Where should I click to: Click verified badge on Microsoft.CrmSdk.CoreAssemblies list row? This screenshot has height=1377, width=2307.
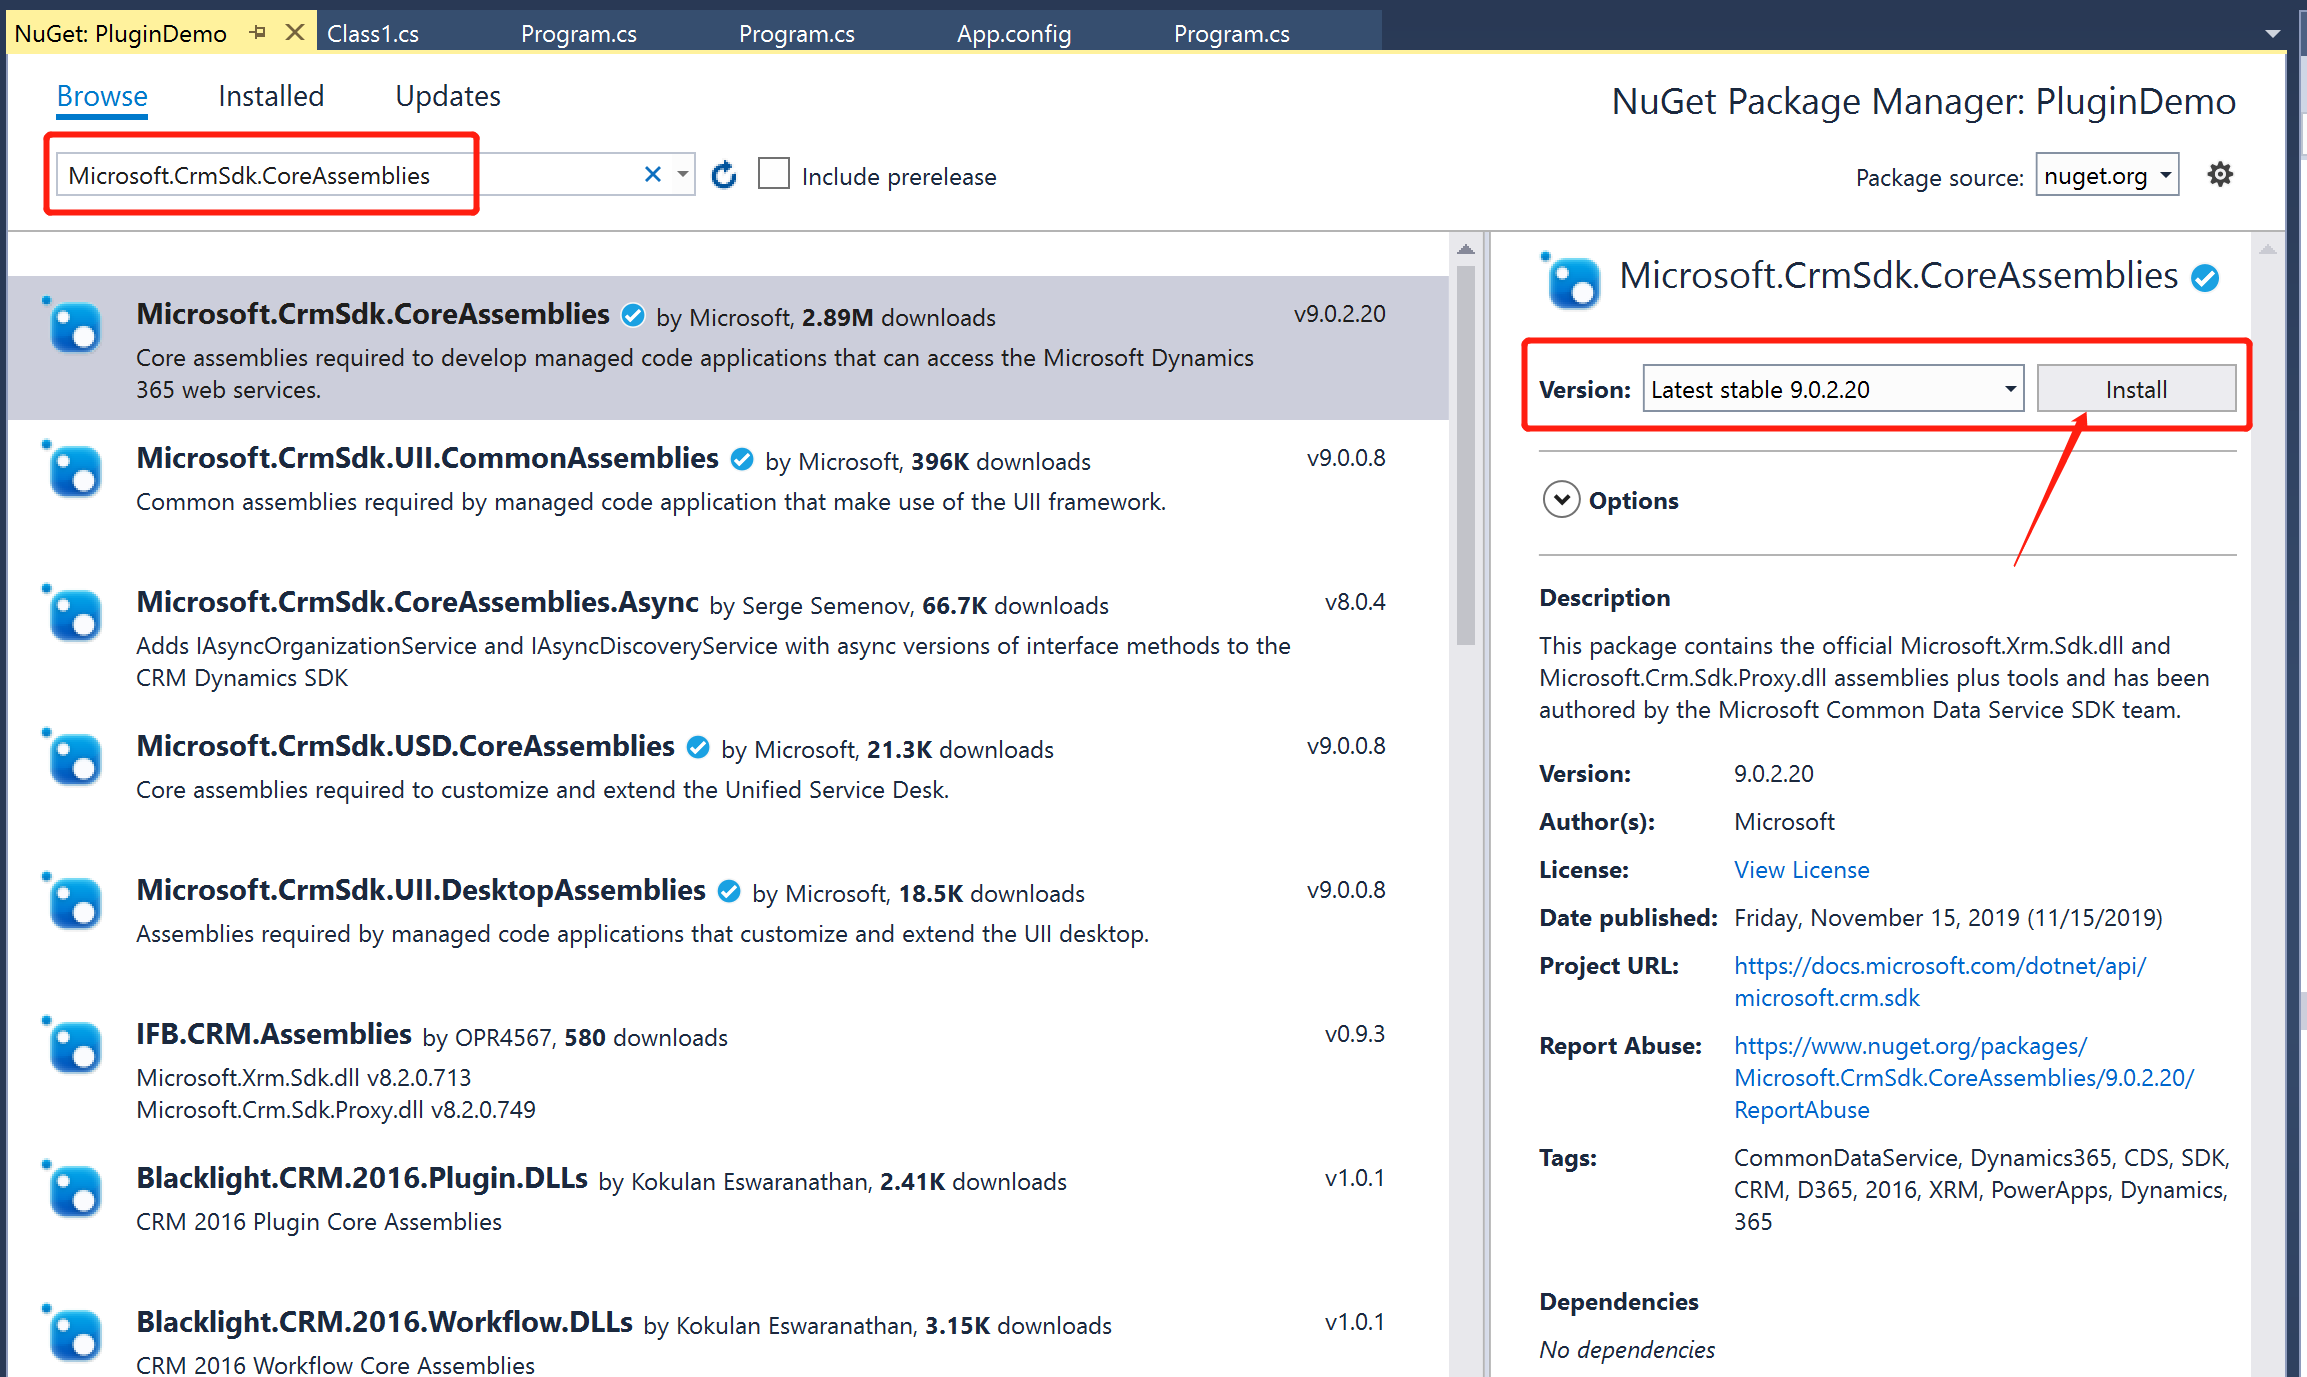point(633,316)
